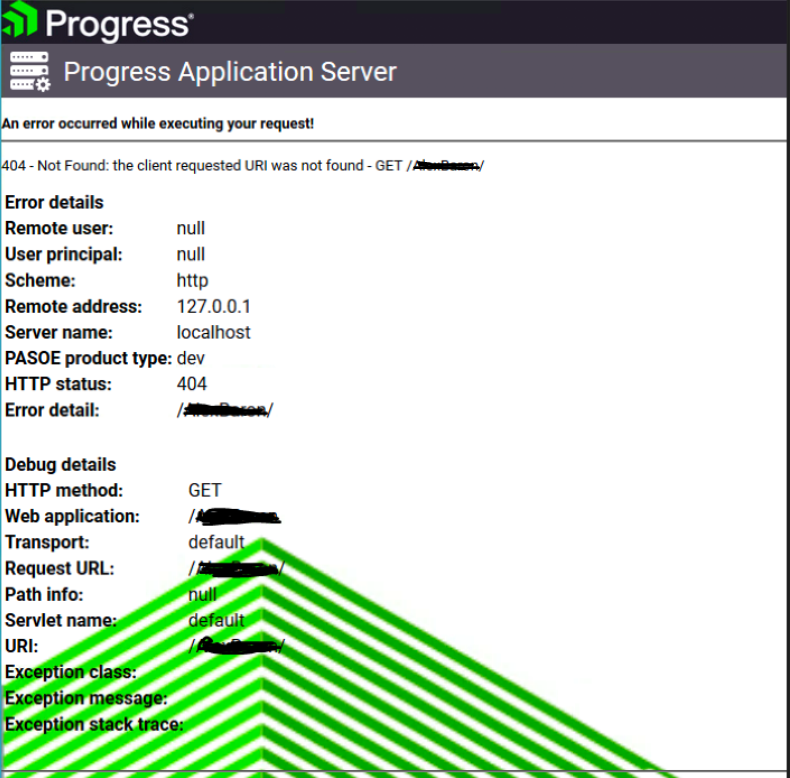Select the default Transport value
Screen dimensions: 790x778
[x=216, y=542]
